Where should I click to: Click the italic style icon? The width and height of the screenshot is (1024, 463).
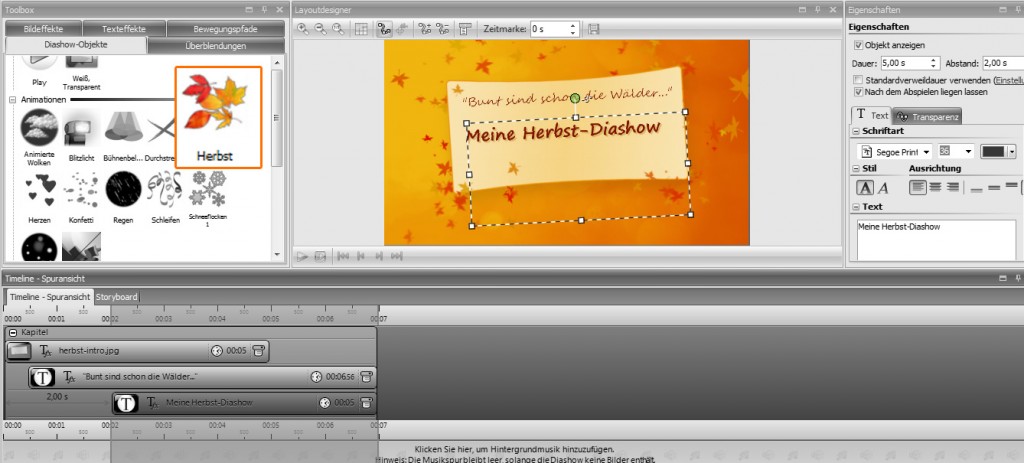pyautogui.click(x=881, y=187)
